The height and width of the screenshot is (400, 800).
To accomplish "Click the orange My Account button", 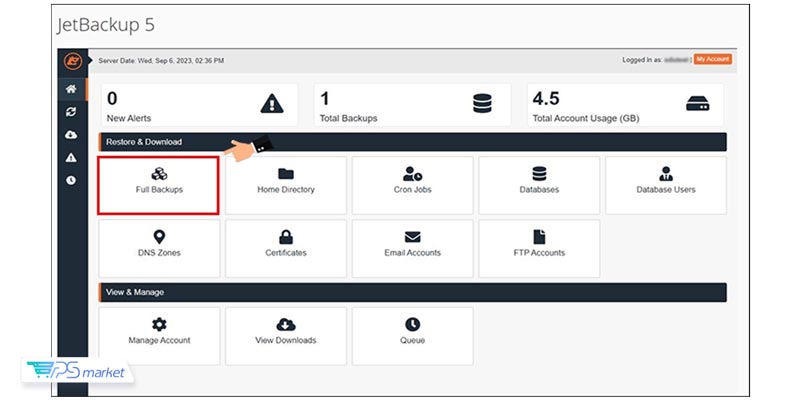I will pyautogui.click(x=713, y=60).
